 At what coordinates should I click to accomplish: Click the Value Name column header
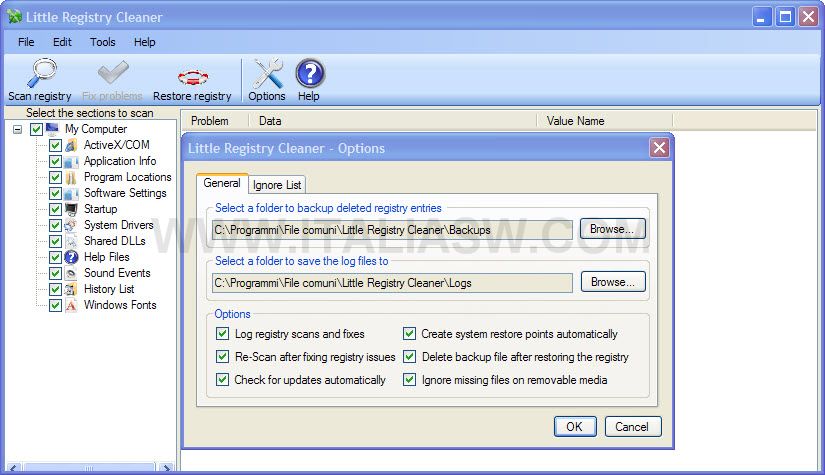(x=605, y=121)
